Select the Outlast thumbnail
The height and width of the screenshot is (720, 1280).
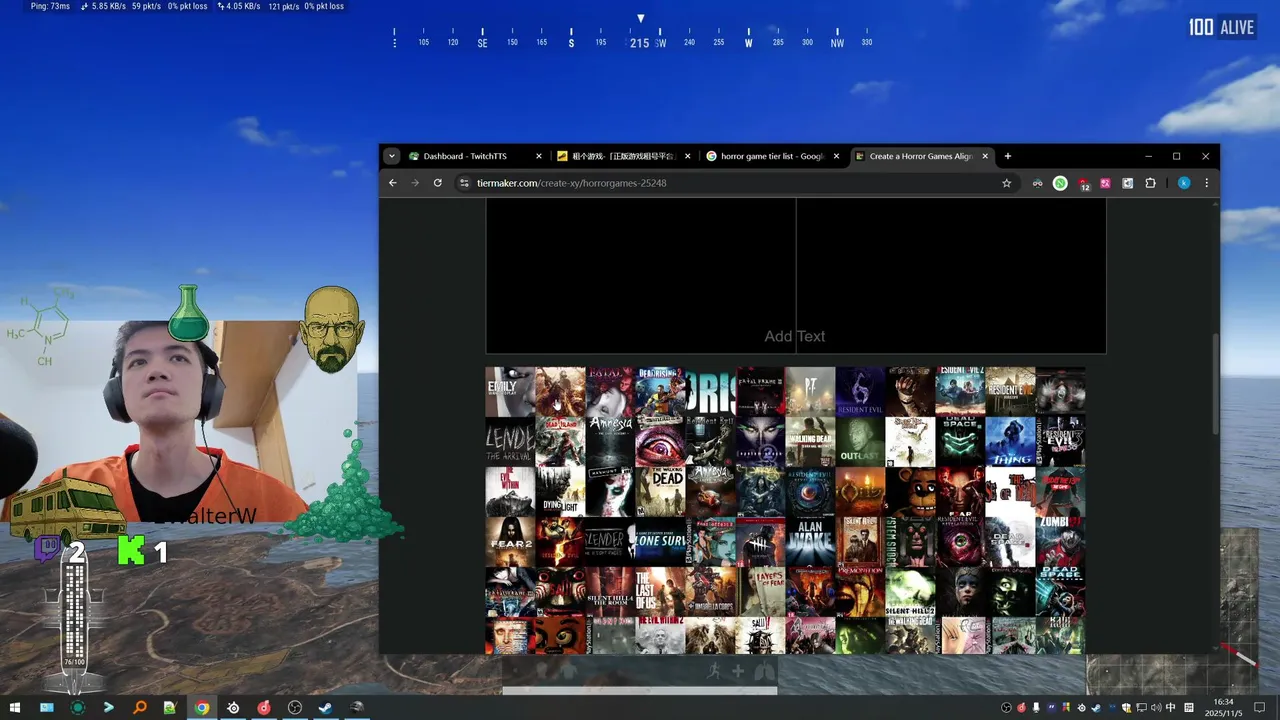click(x=860, y=442)
